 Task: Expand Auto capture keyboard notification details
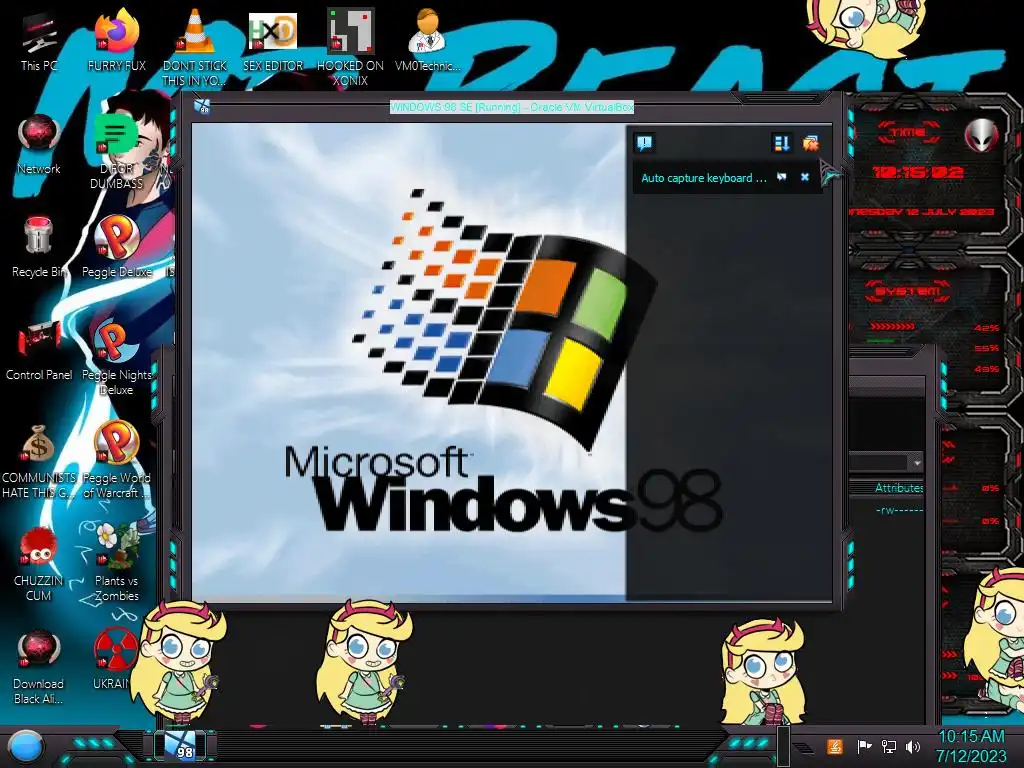coord(782,177)
